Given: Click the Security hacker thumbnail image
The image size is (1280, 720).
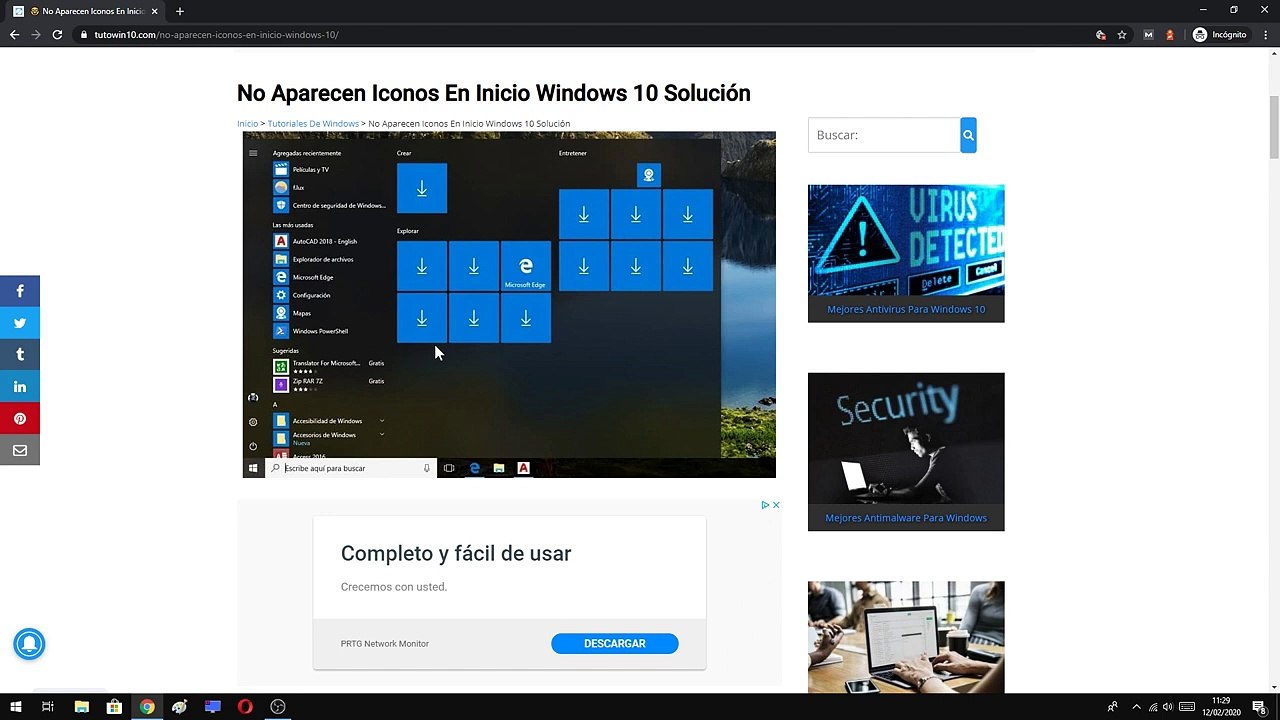Looking at the screenshot, I should point(906,440).
